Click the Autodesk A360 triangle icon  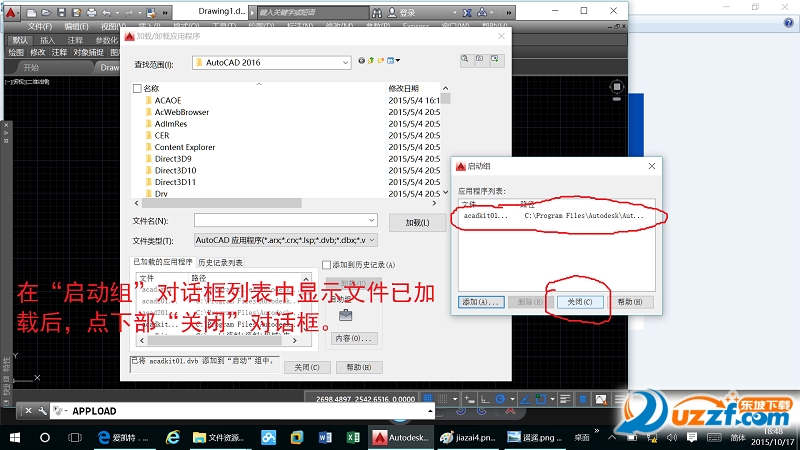click(x=482, y=12)
